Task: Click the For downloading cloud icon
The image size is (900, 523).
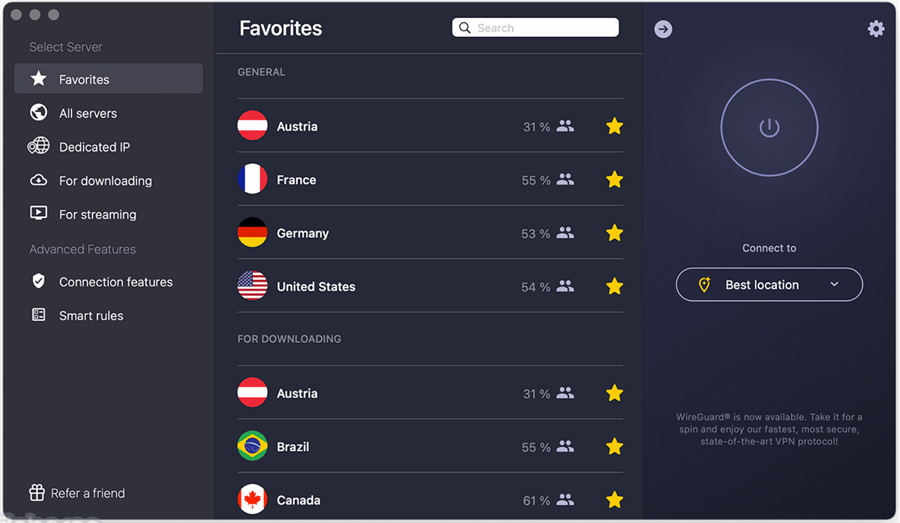Action: (x=39, y=181)
